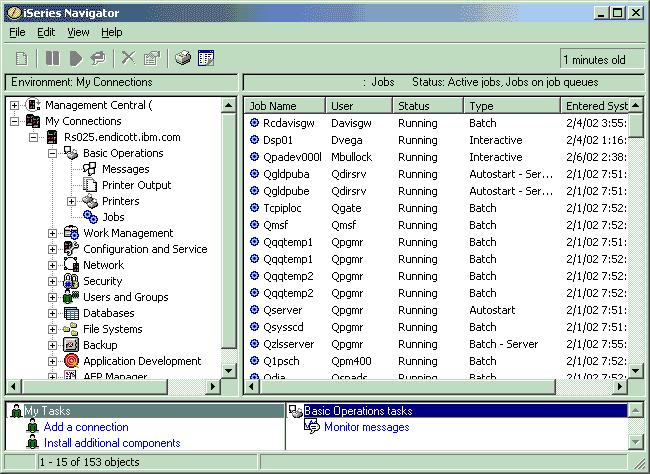Expand the Databases node
650x474 pixels.
52,313
